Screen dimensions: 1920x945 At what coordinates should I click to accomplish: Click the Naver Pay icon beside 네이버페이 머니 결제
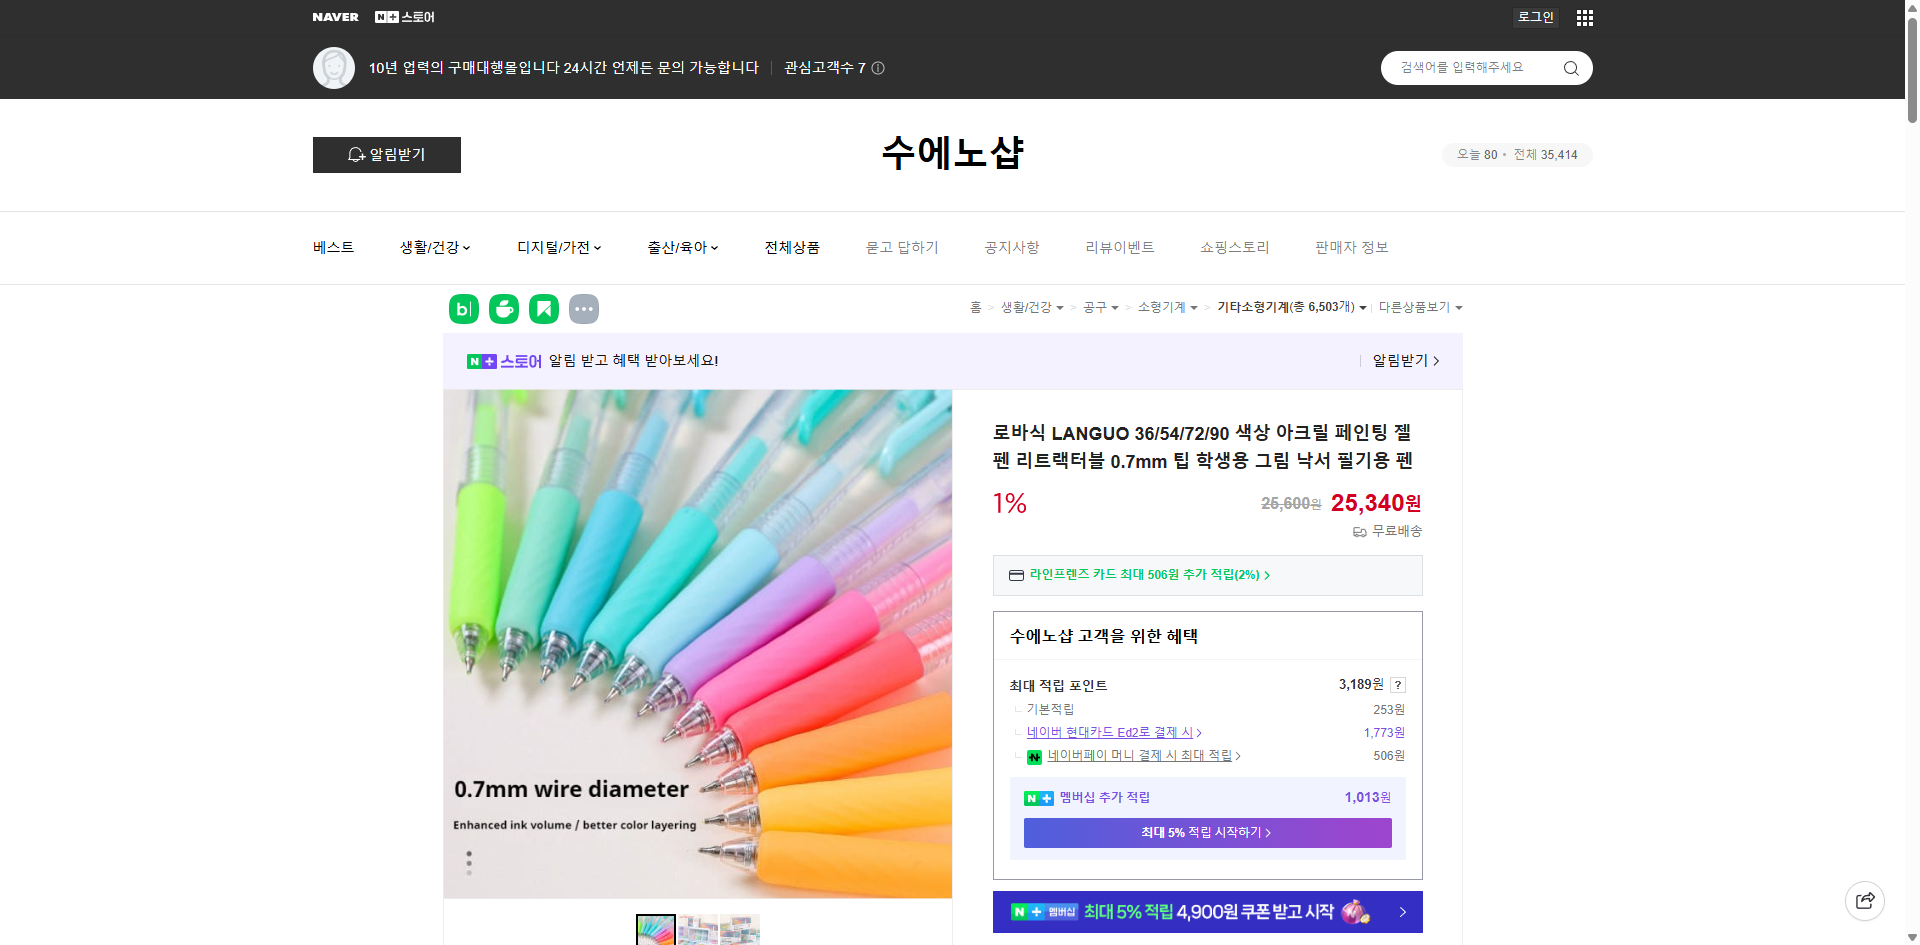[x=1034, y=757]
